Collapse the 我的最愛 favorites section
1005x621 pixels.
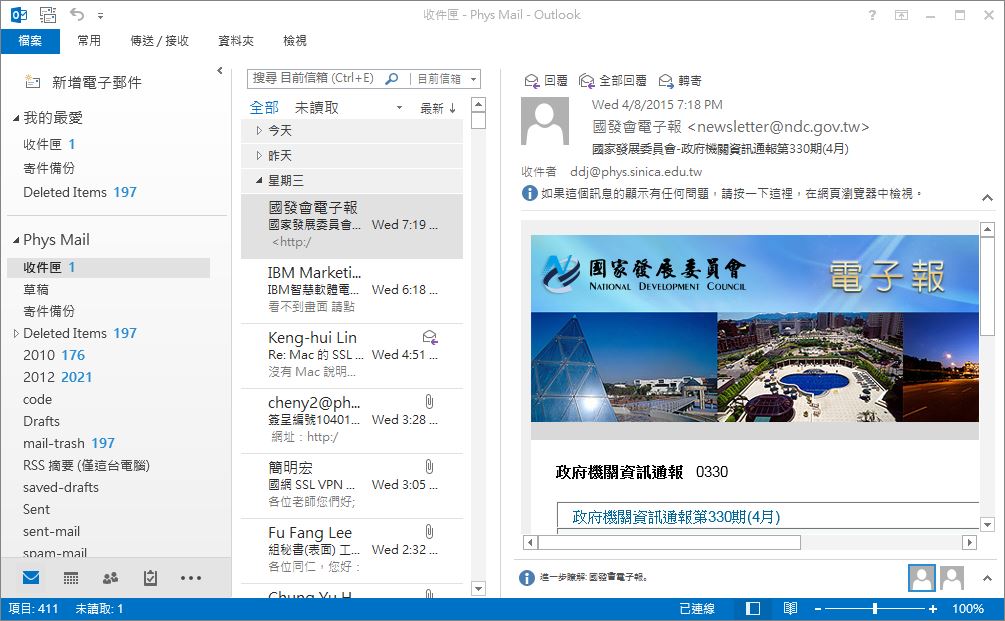(x=16, y=118)
